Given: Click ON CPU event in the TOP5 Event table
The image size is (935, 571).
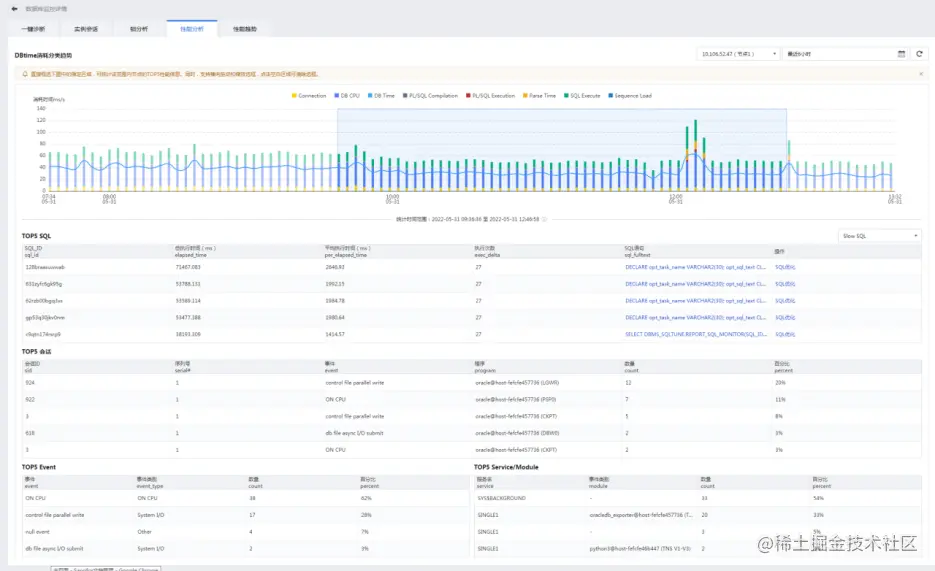Looking at the screenshot, I should point(35,498).
